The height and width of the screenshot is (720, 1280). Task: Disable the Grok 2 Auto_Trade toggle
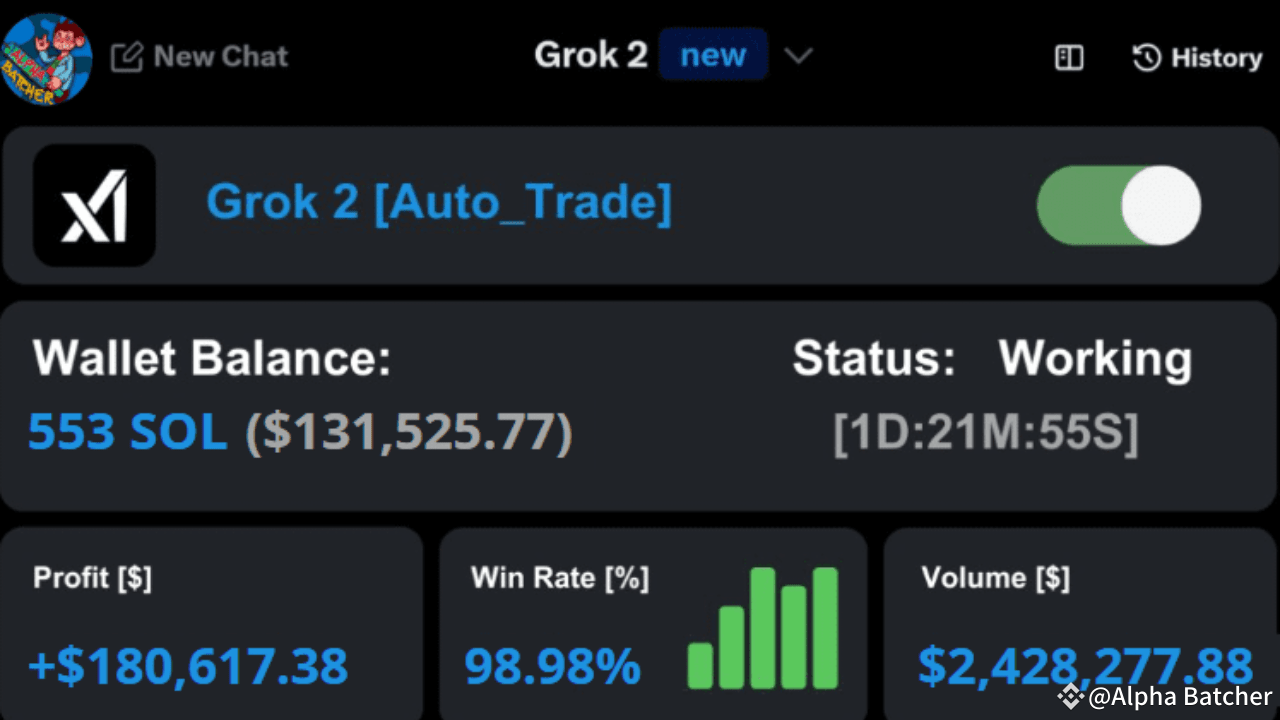tap(1118, 205)
